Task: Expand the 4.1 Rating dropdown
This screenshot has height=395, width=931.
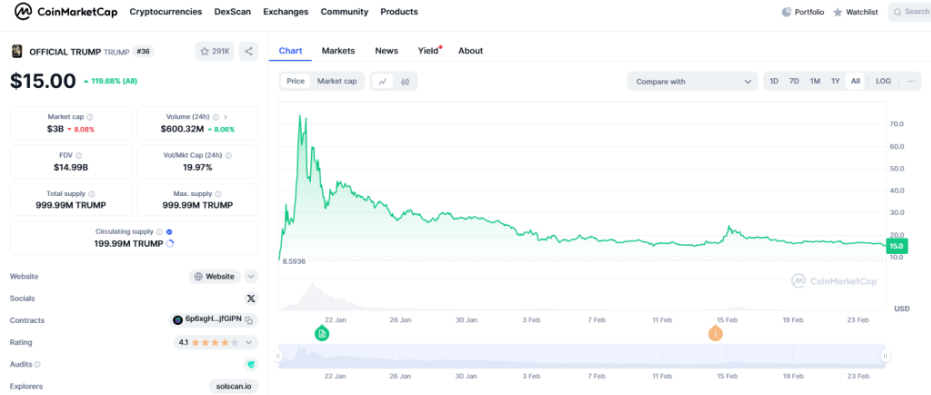Action: [216, 342]
